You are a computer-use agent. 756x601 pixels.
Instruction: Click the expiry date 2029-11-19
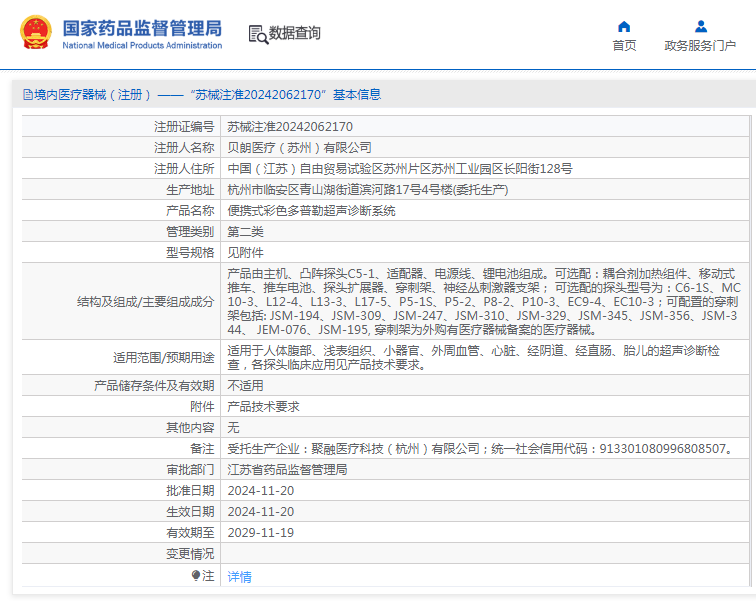tap(261, 533)
